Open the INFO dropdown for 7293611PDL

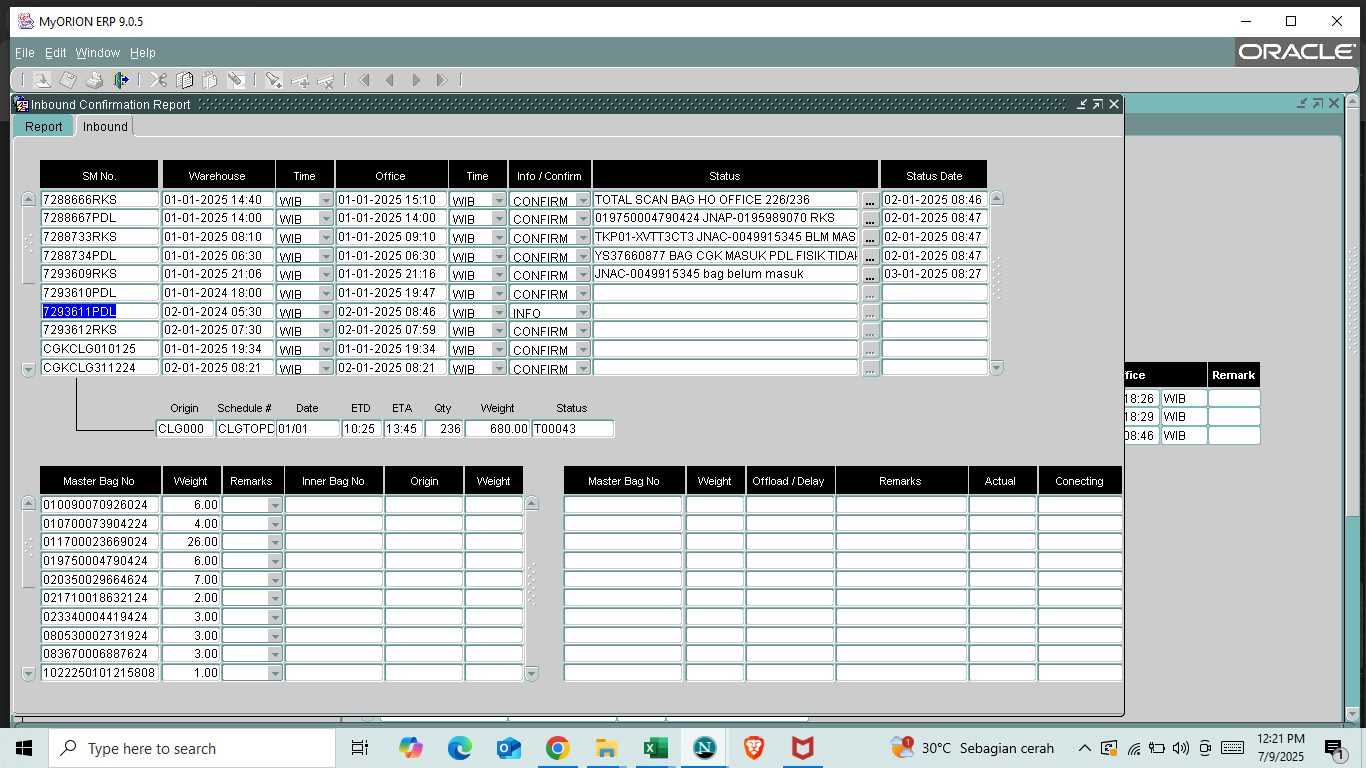coord(583,312)
